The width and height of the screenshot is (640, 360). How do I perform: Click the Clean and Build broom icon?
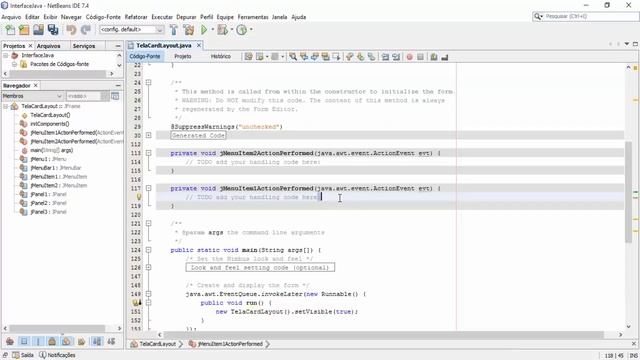(x=189, y=30)
